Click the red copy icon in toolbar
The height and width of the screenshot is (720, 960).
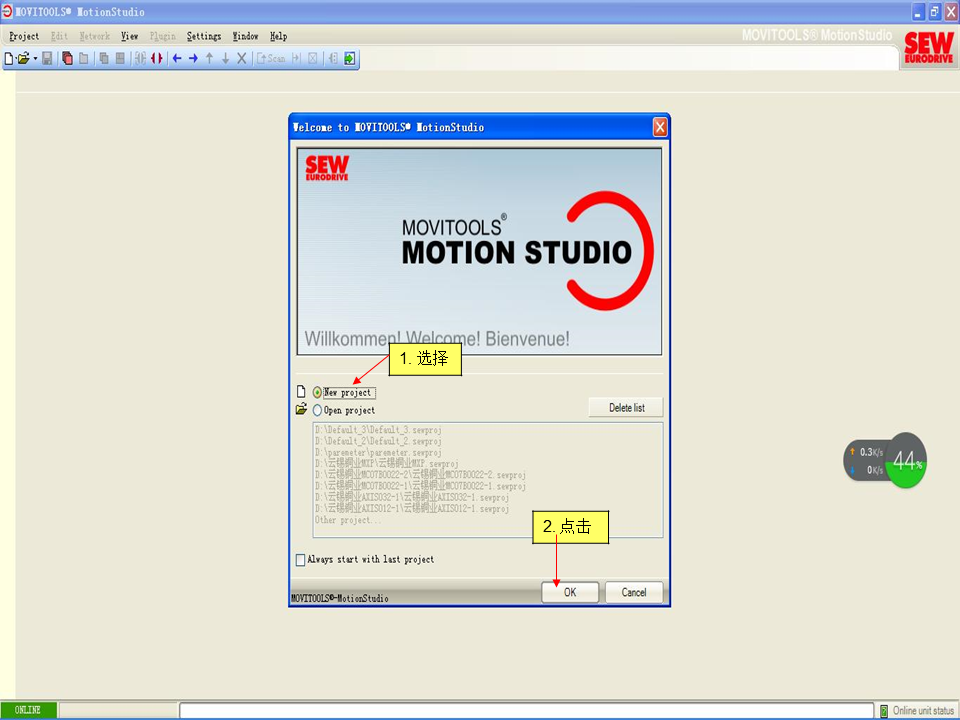(68, 58)
